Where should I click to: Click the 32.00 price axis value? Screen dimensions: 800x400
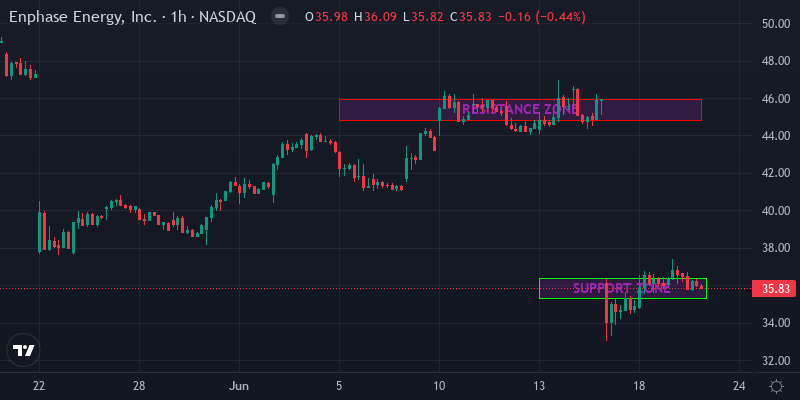776,360
